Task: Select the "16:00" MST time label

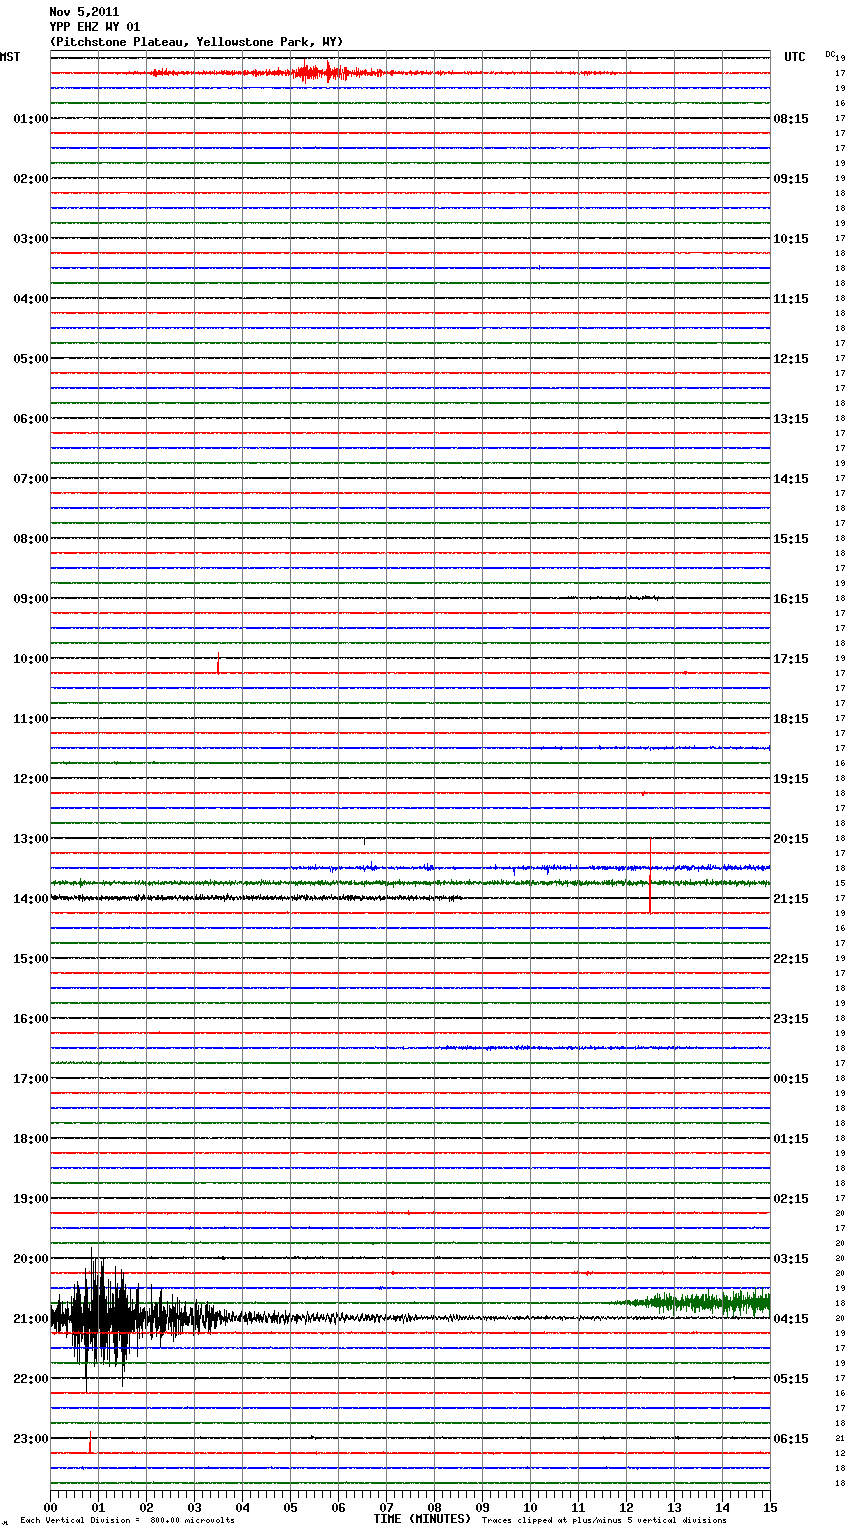Action: (x=31, y=1019)
